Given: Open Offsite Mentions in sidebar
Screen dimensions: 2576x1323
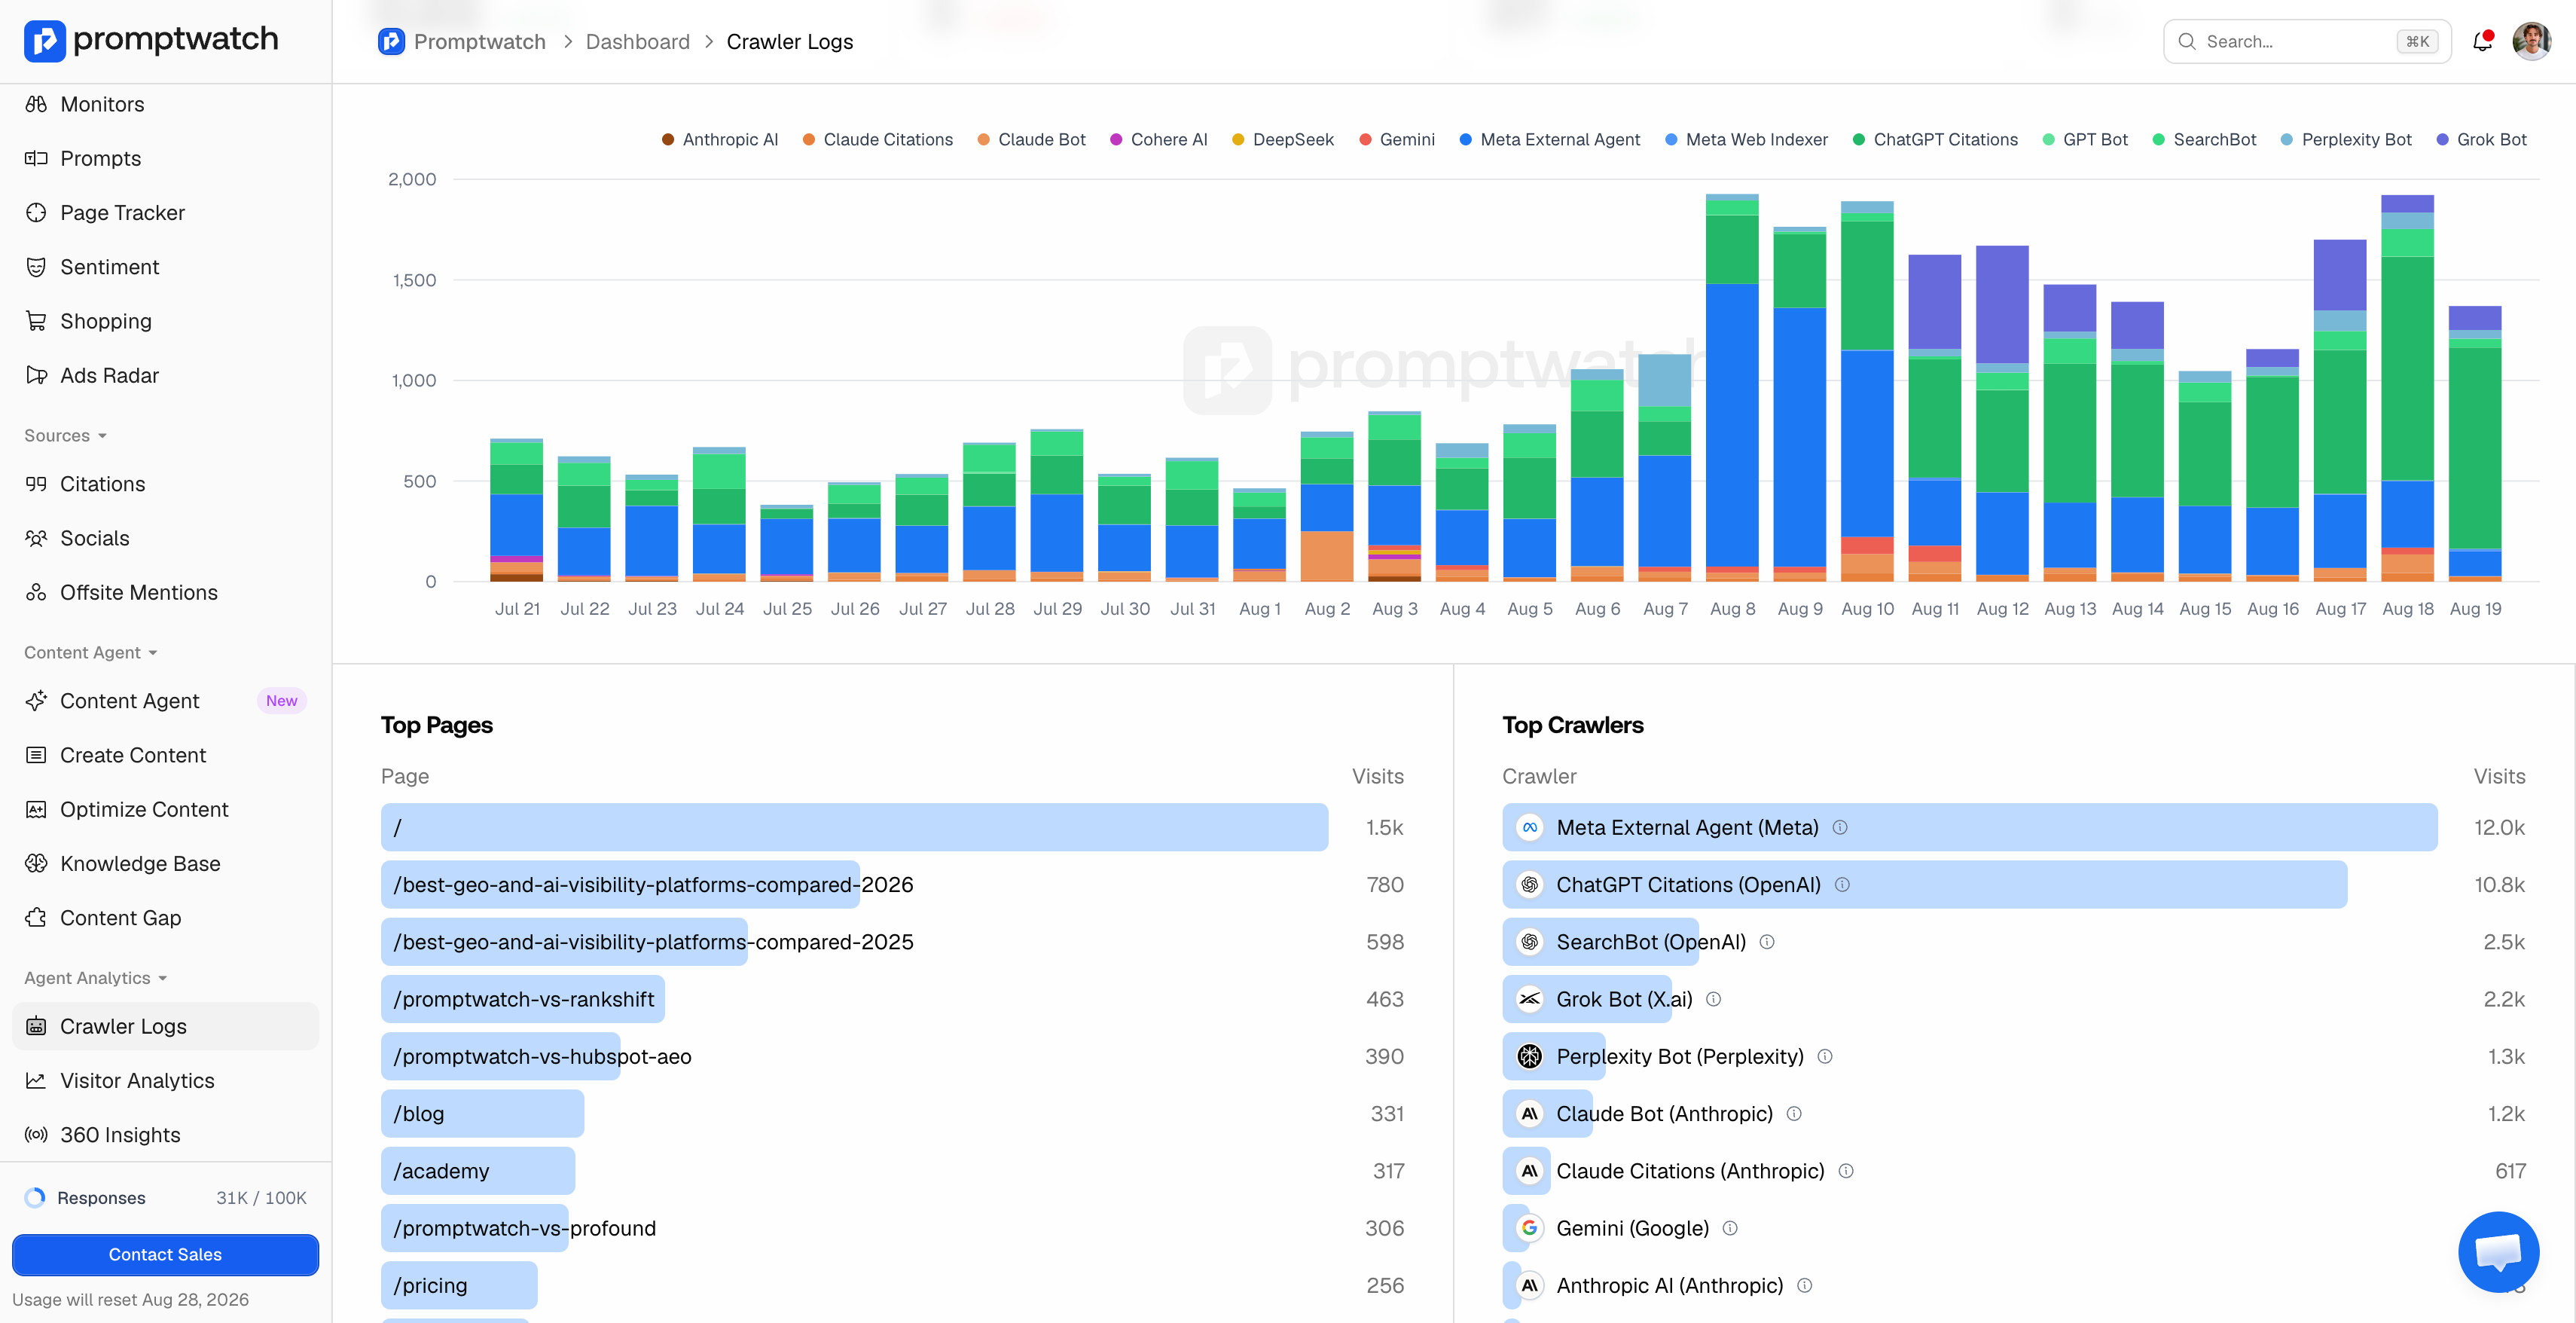Looking at the screenshot, I should point(165,592).
